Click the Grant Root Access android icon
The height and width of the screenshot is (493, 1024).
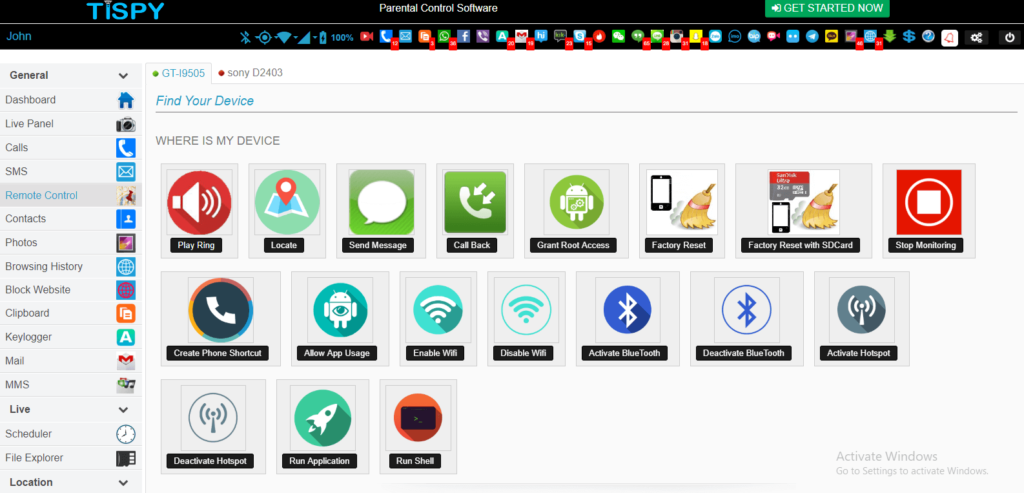(577, 202)
